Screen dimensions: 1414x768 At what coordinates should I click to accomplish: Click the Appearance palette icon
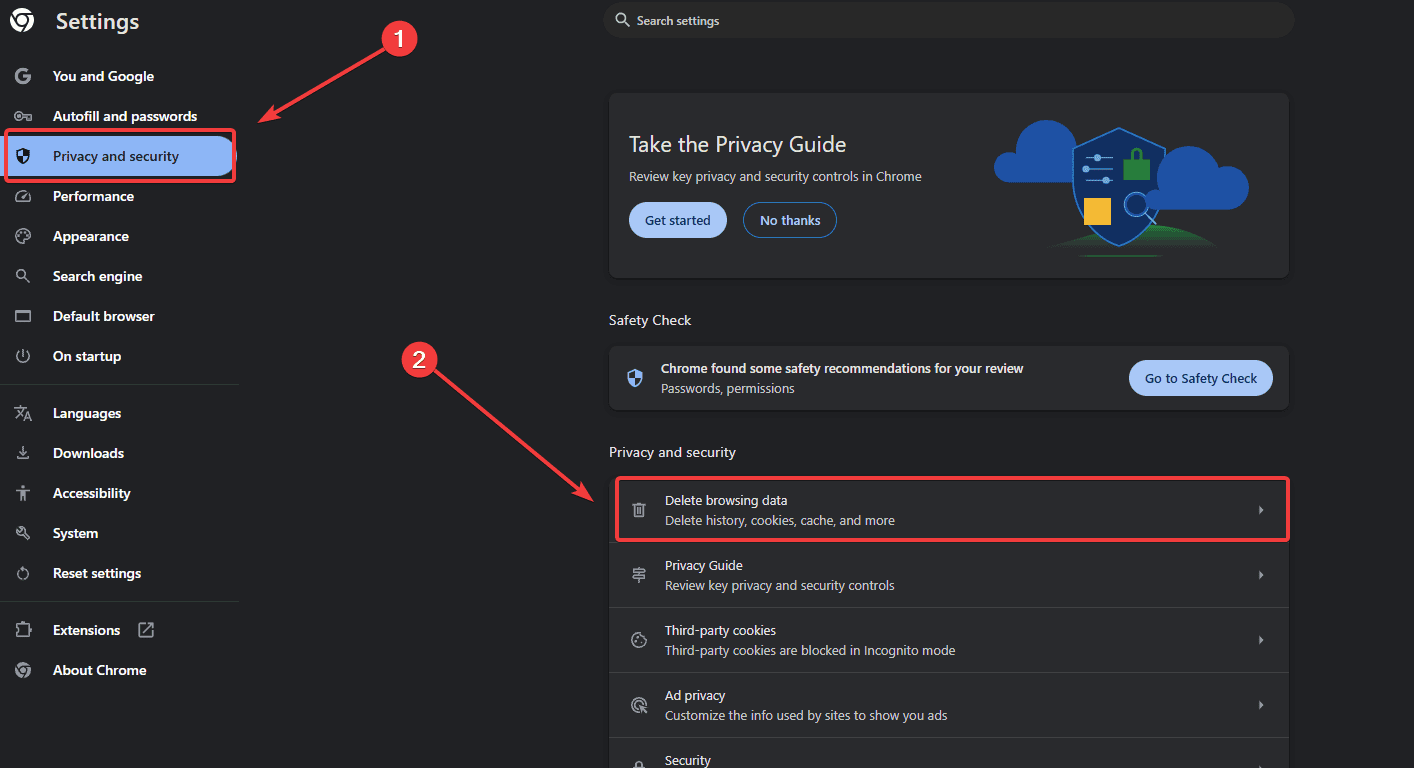[x=23, y=236]
